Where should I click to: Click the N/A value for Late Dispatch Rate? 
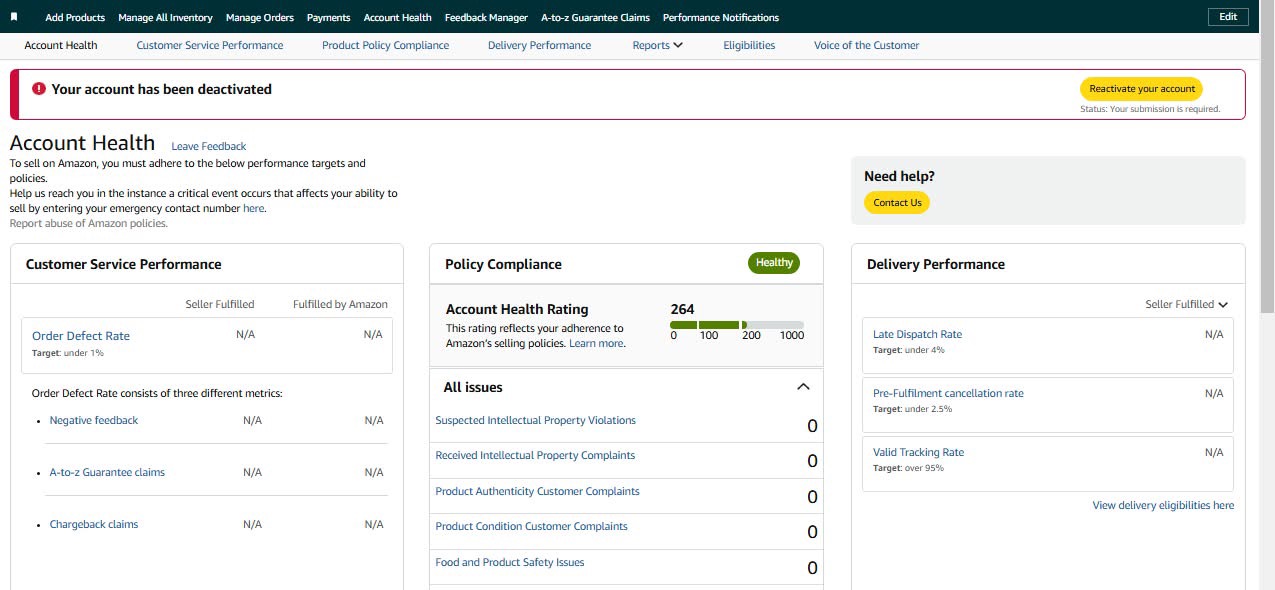(1214, 334)
